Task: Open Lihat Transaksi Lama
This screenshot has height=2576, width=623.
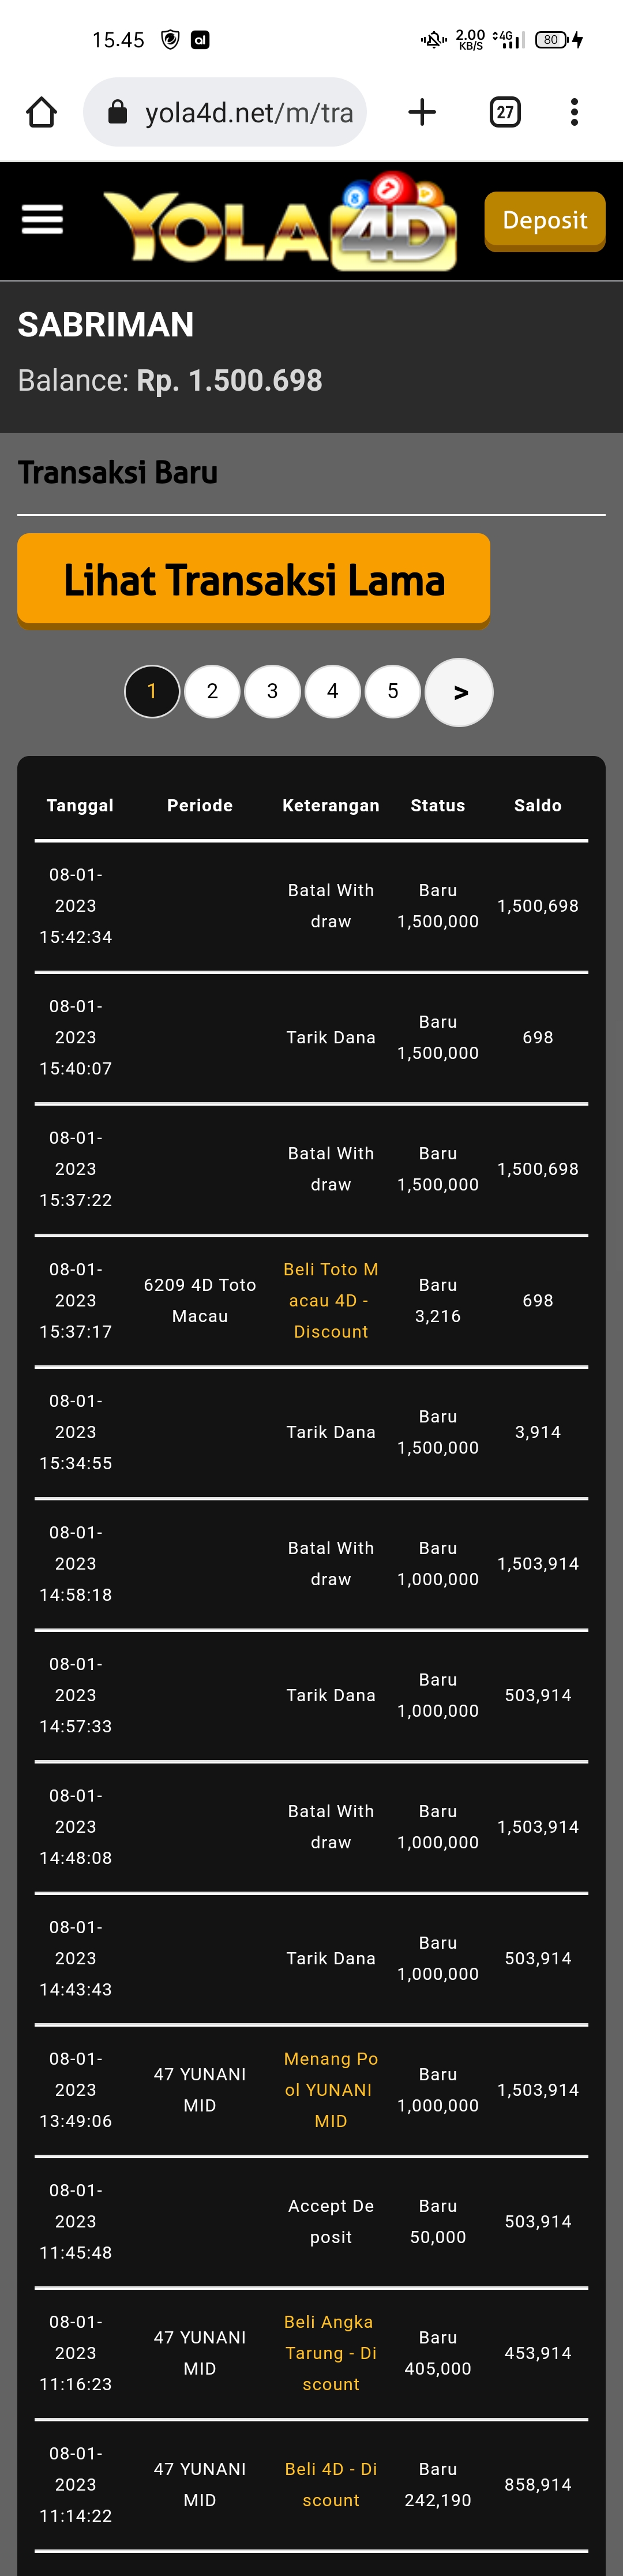Action: (253, 580)
